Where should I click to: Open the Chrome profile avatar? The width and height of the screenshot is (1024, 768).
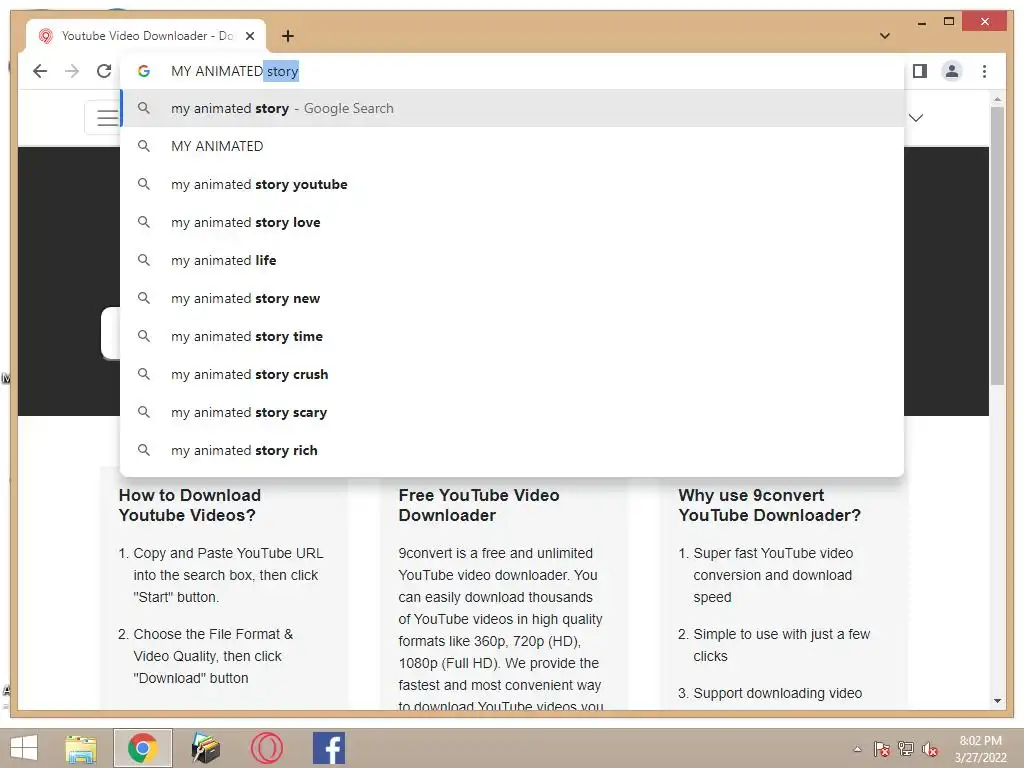point(952,71)
